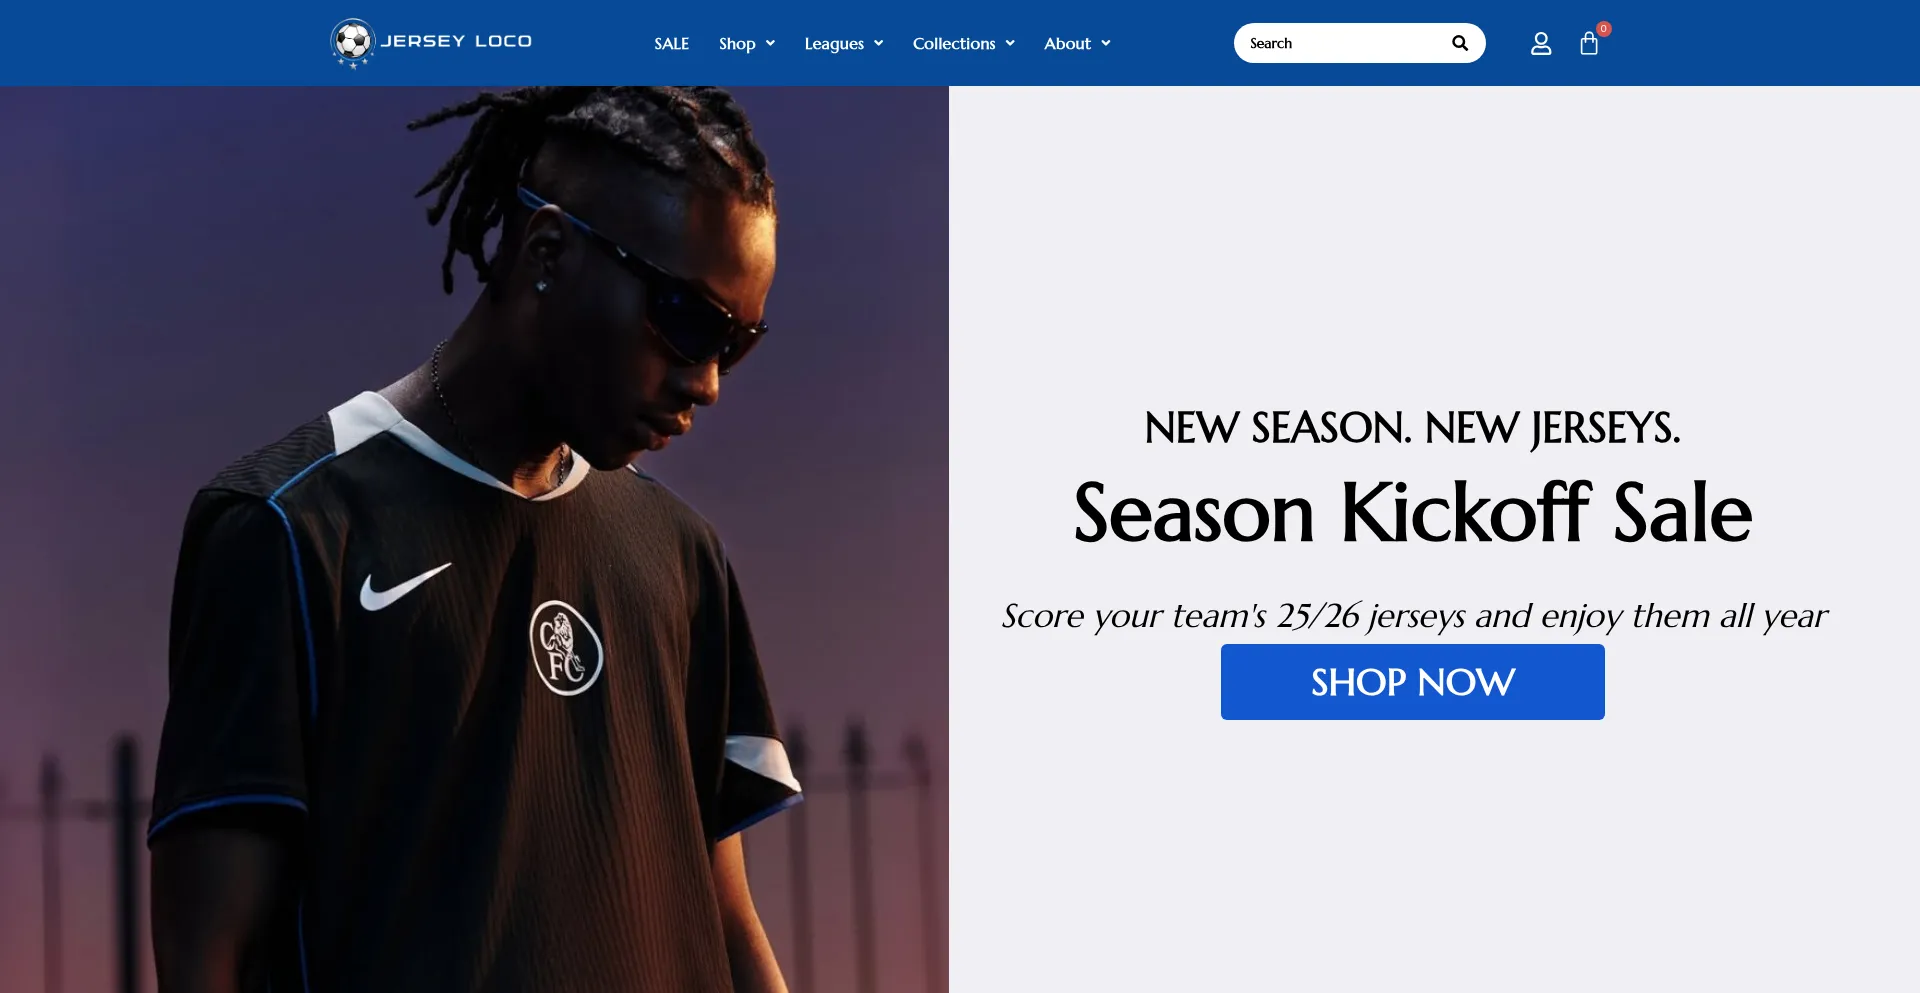Click the Season Kickoff Sale heading
1920x993 pixels.
pos(1412,513)
